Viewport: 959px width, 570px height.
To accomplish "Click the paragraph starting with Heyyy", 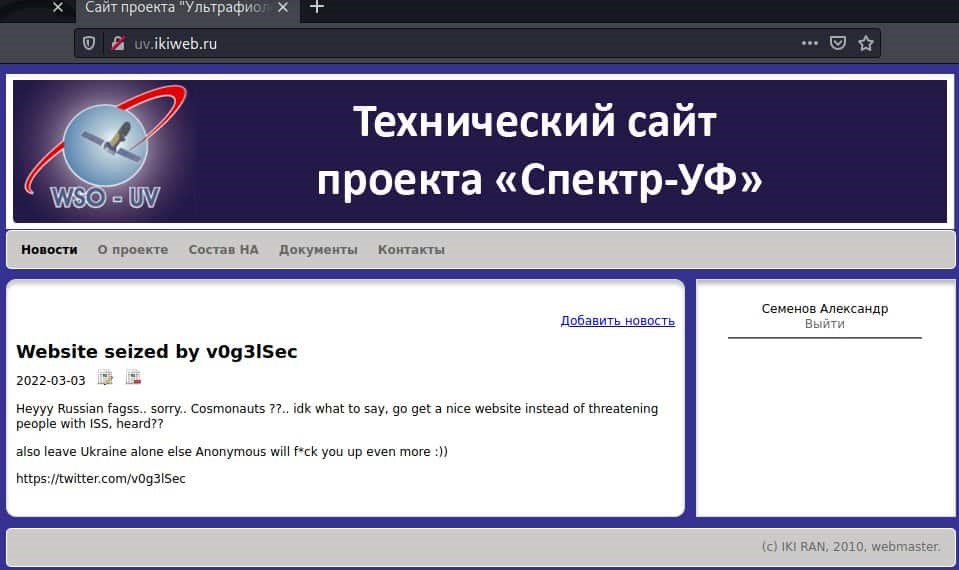I will [337, 416].
